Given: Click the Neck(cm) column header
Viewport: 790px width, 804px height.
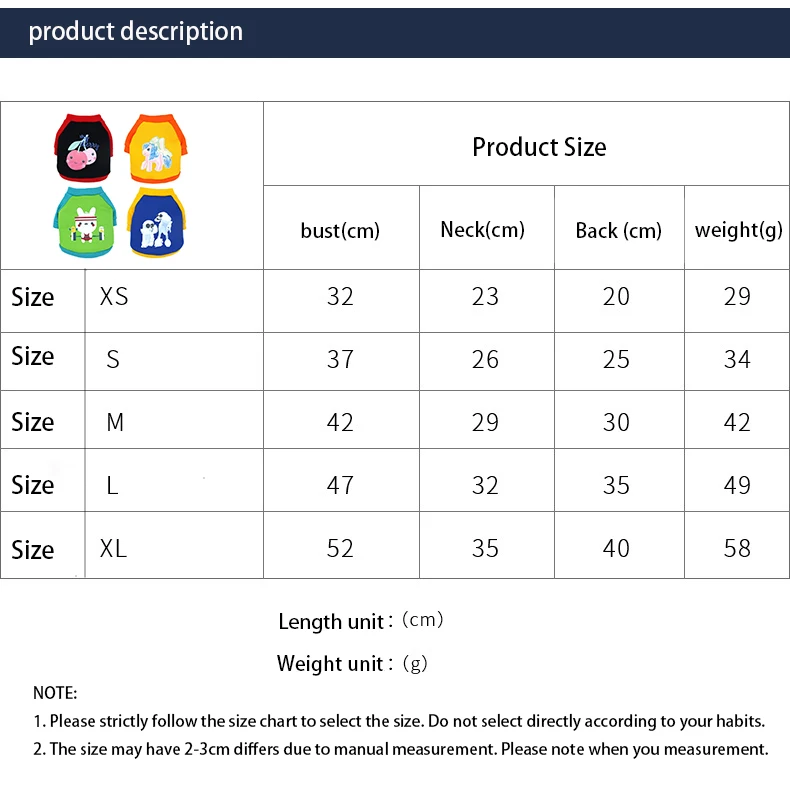Looking at the screenshot, I should click(x=482, y=230).
